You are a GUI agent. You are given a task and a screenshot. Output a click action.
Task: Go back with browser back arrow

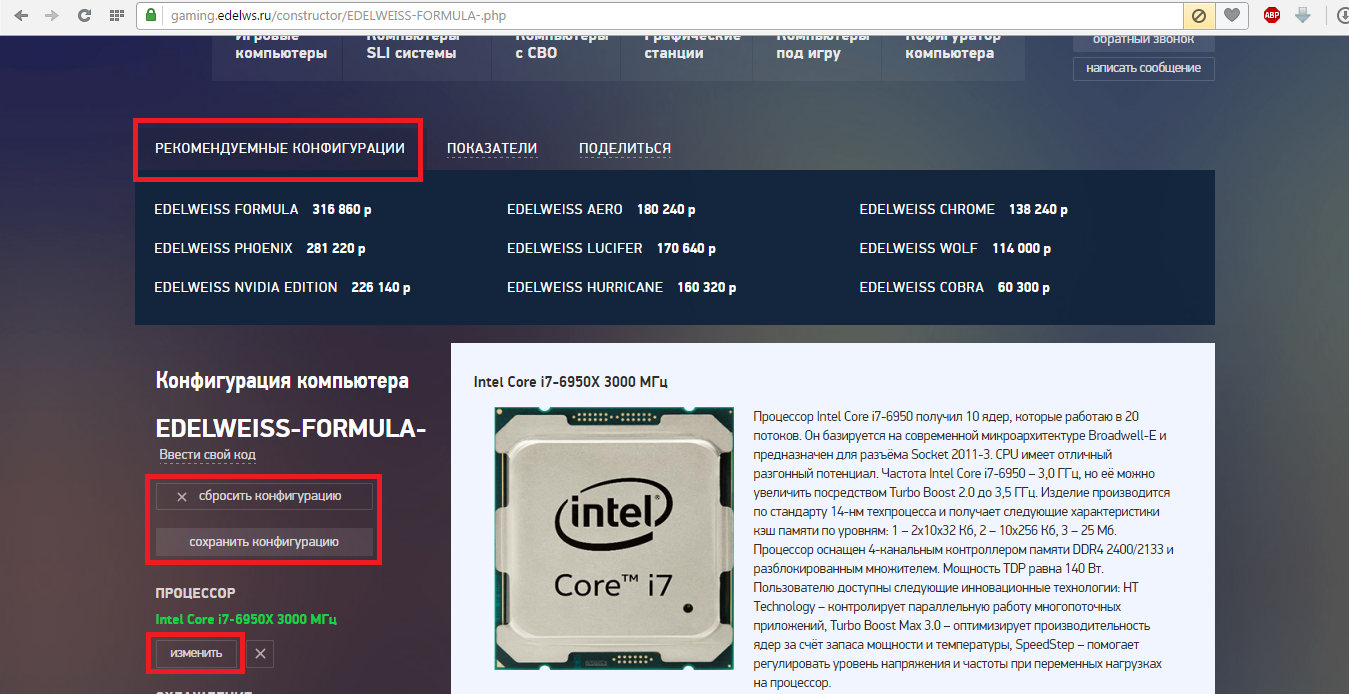click(x=22, y=15)
